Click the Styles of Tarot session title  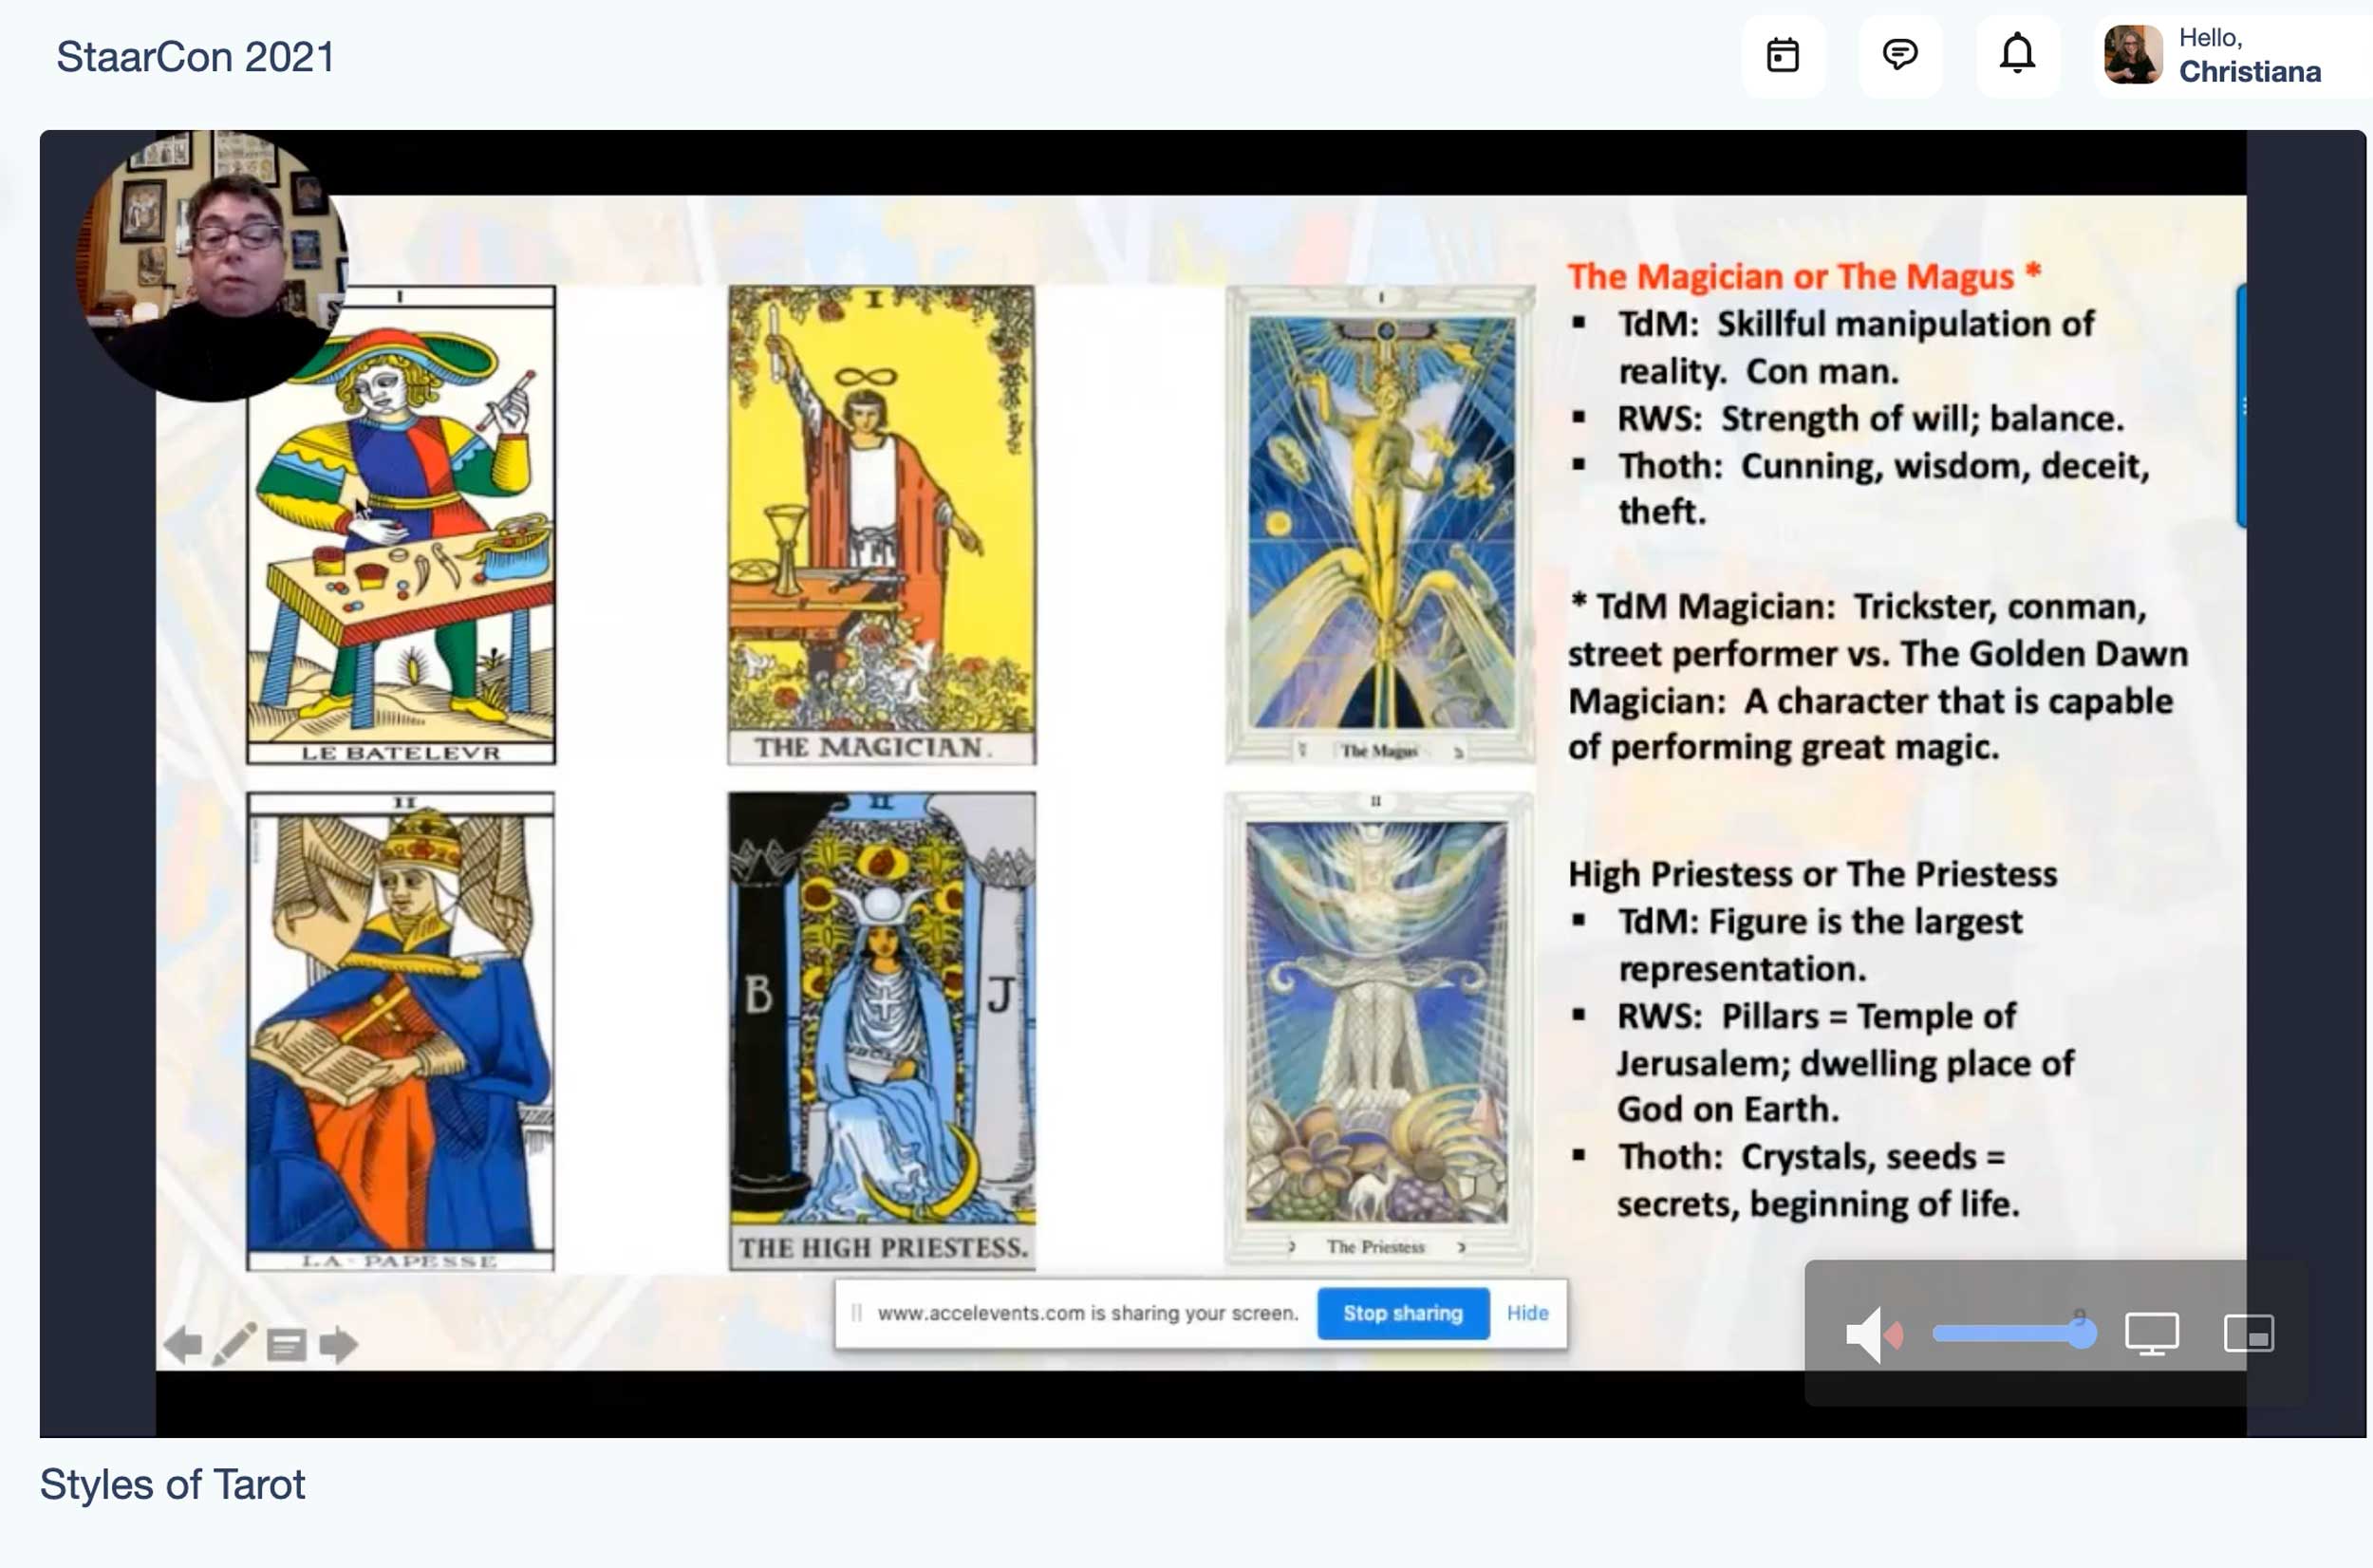pos(172,1484)
